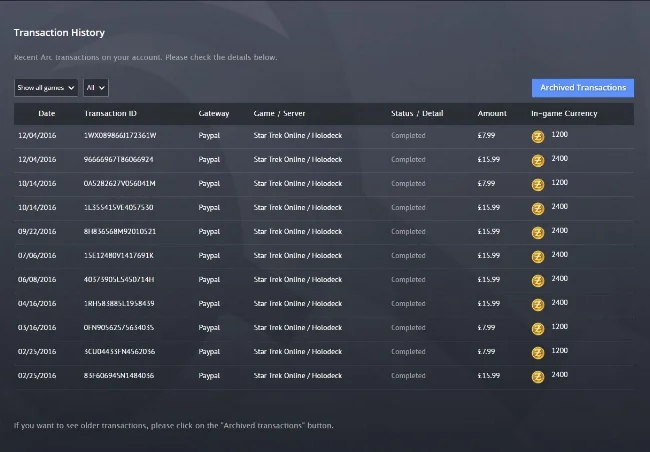Screen dimensions: 650x452
Task: Click the Date column header
Action: (46, 114)
